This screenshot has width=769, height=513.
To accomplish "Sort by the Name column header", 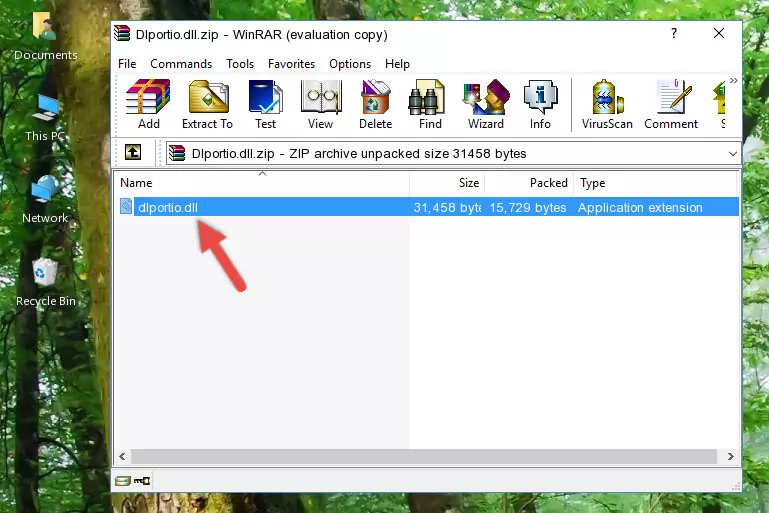I will (x=262, y=182).
